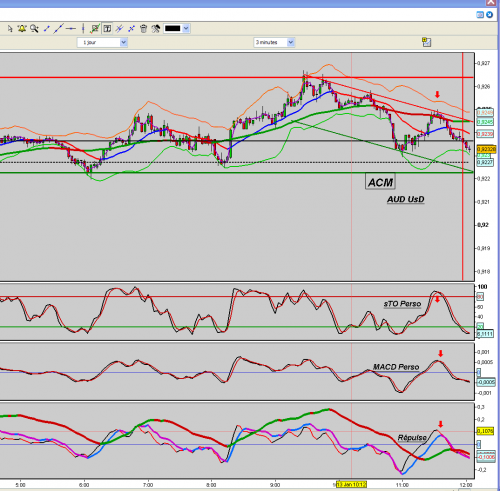This screenshot has height=491, width=500.
Task: Click the small window icon at top right
Action: 480,15
